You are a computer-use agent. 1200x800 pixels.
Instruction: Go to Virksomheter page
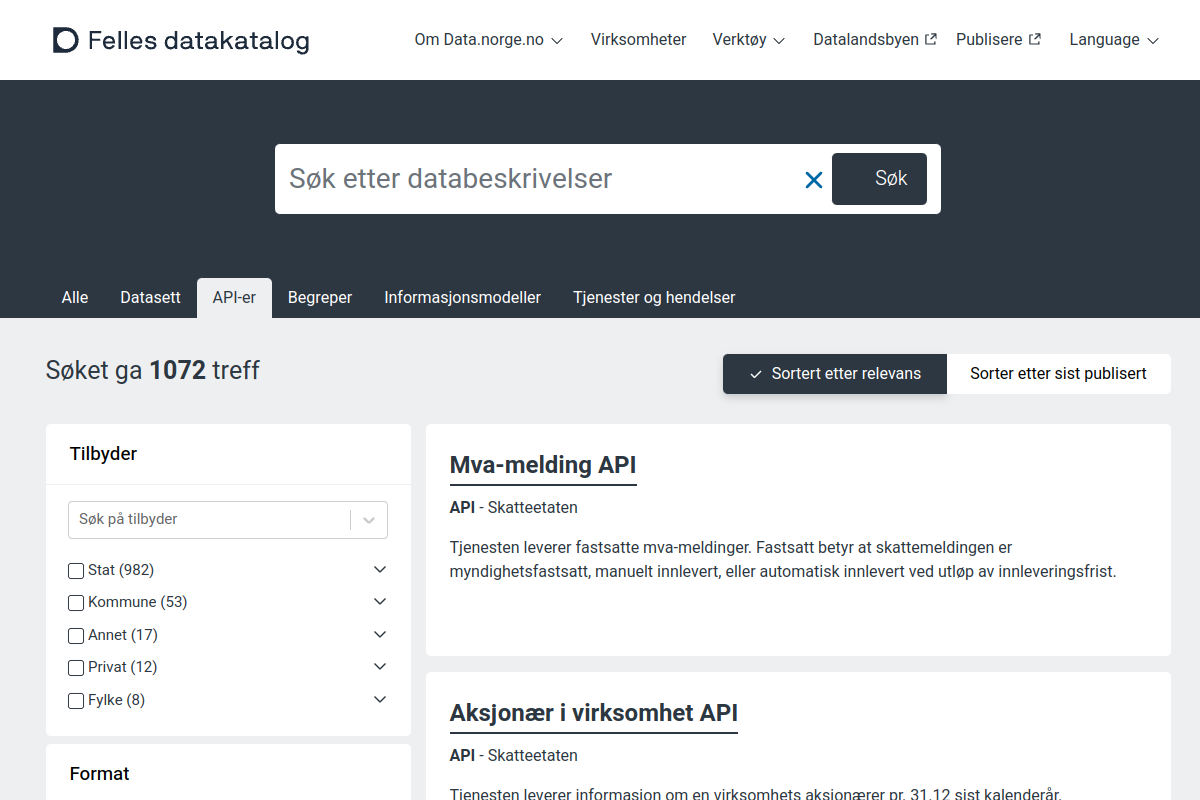(x=639, y=40)
